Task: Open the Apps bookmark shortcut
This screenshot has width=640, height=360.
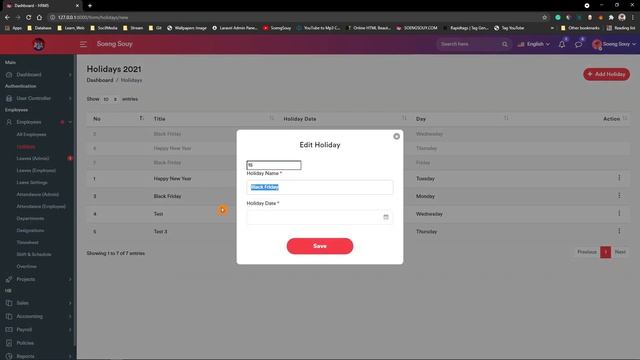Action: 13,28
